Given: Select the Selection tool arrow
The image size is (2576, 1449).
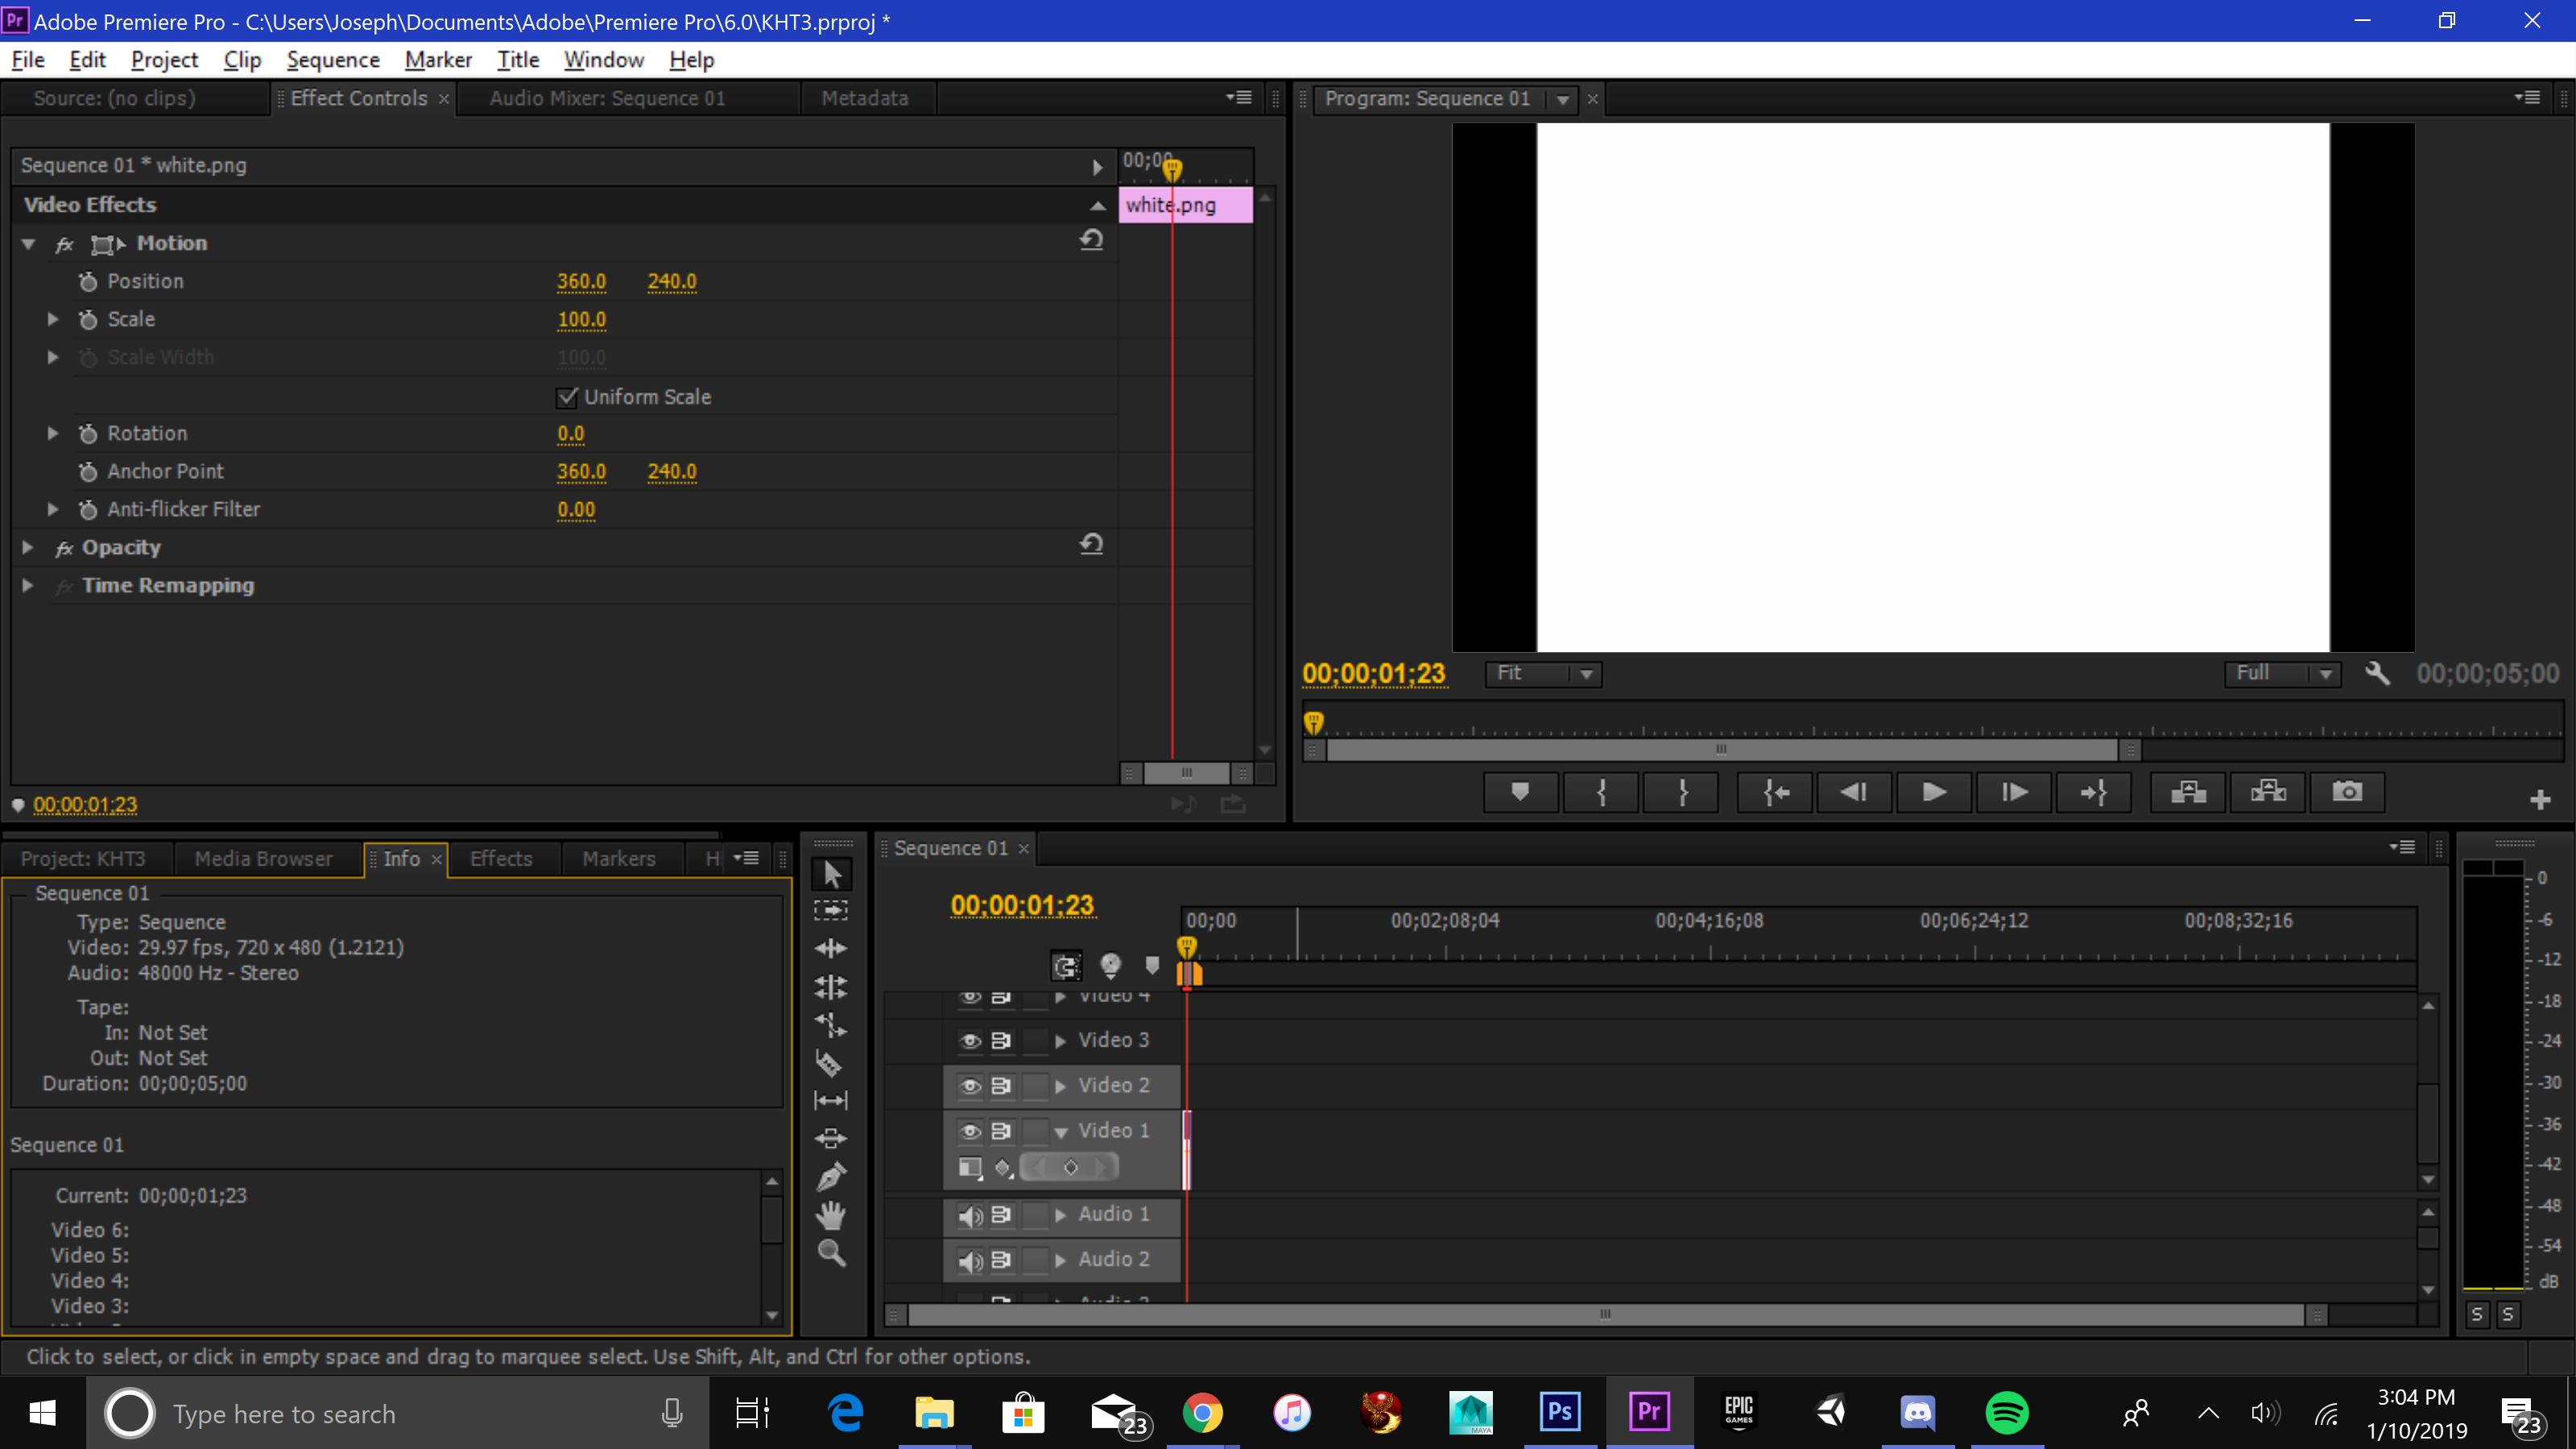Looking at the screenshot, I should (831, 874).
